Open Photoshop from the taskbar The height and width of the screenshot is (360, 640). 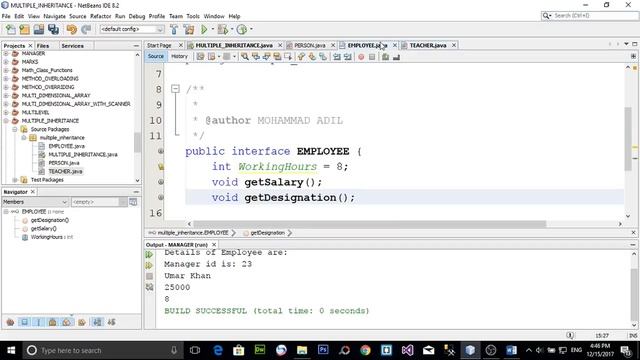[x=323, y=350]
